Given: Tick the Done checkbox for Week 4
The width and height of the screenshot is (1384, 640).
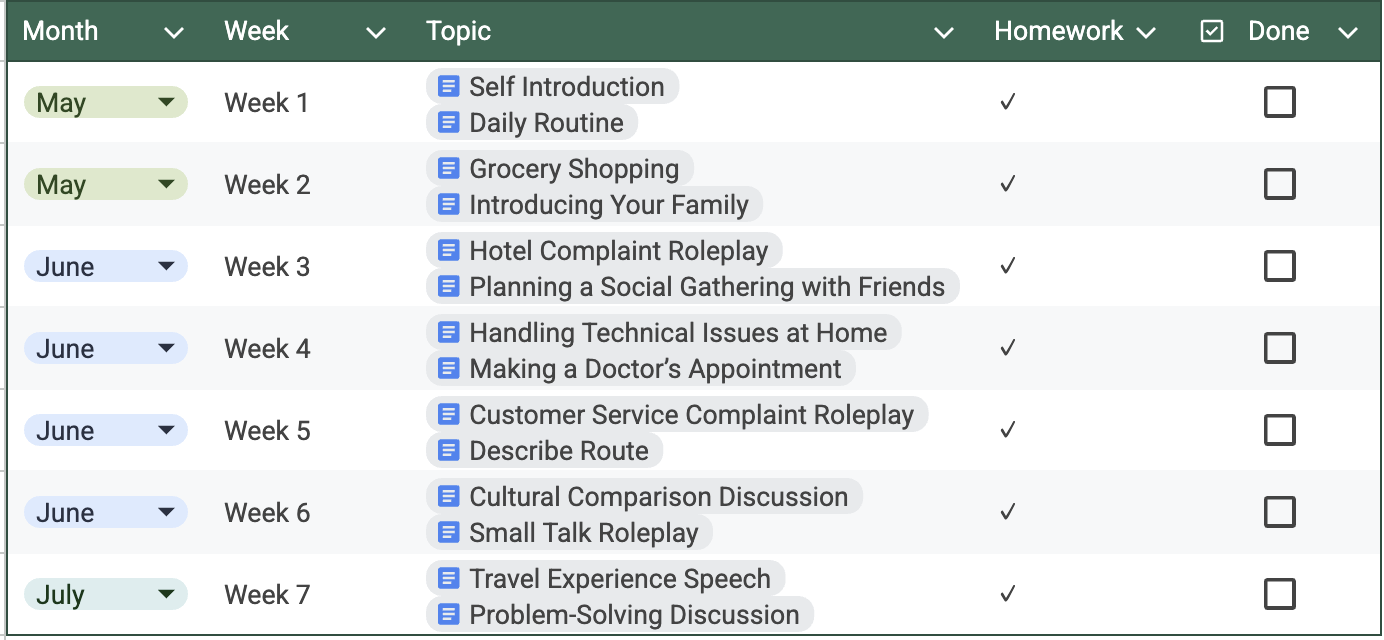Looking at the screenshot, I should point(1280,348).
